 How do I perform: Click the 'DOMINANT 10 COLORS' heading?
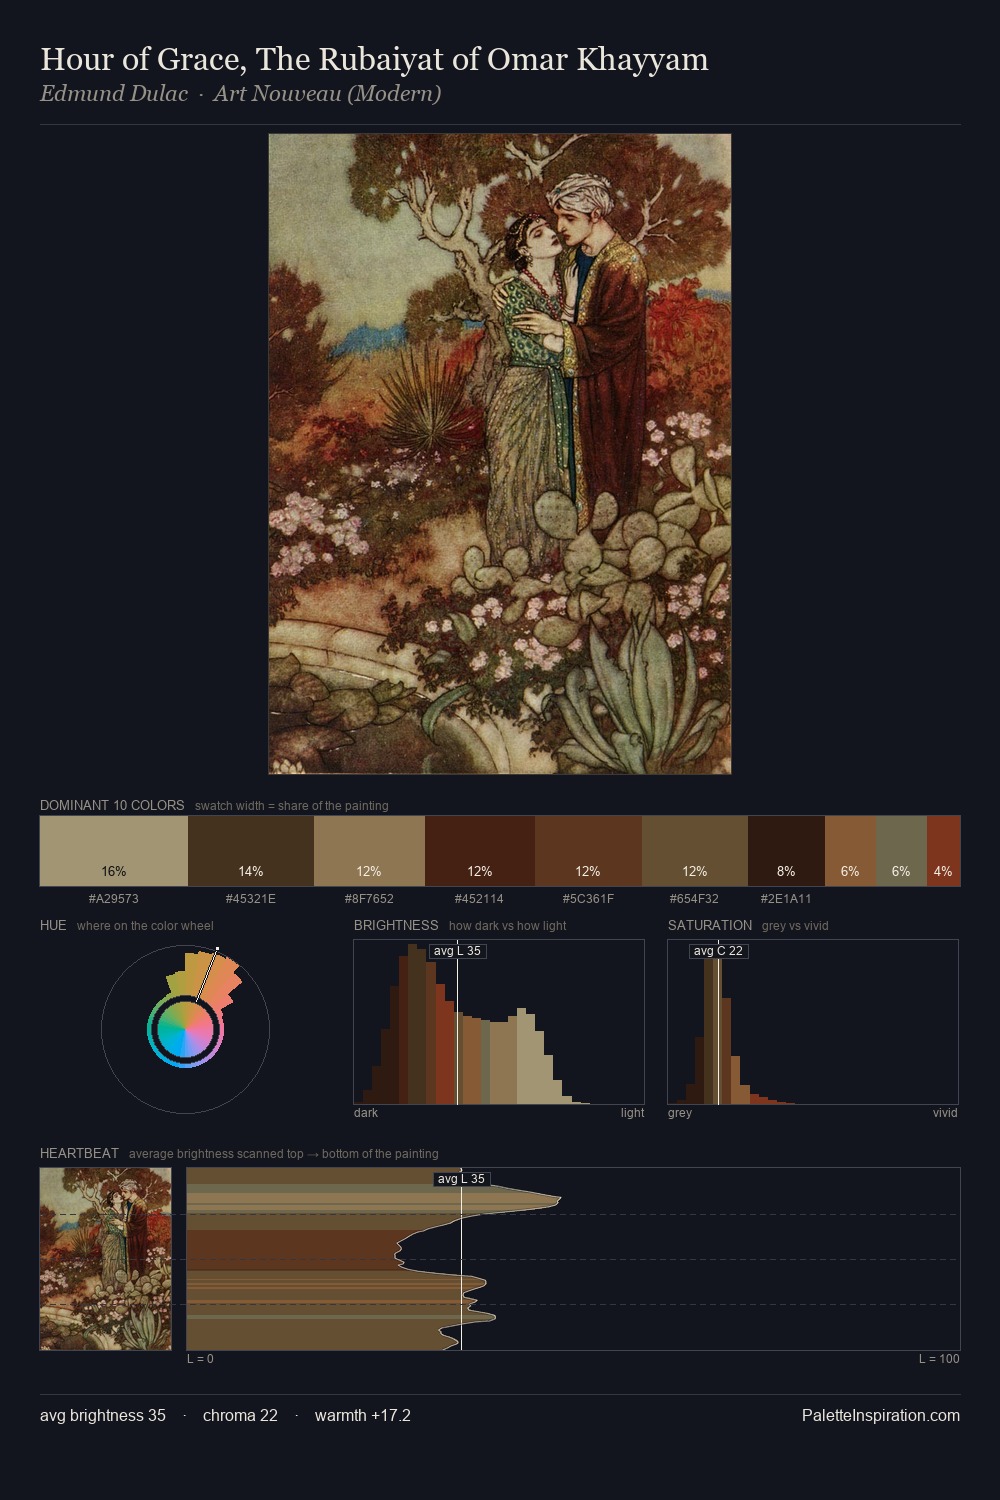point(112,805)
